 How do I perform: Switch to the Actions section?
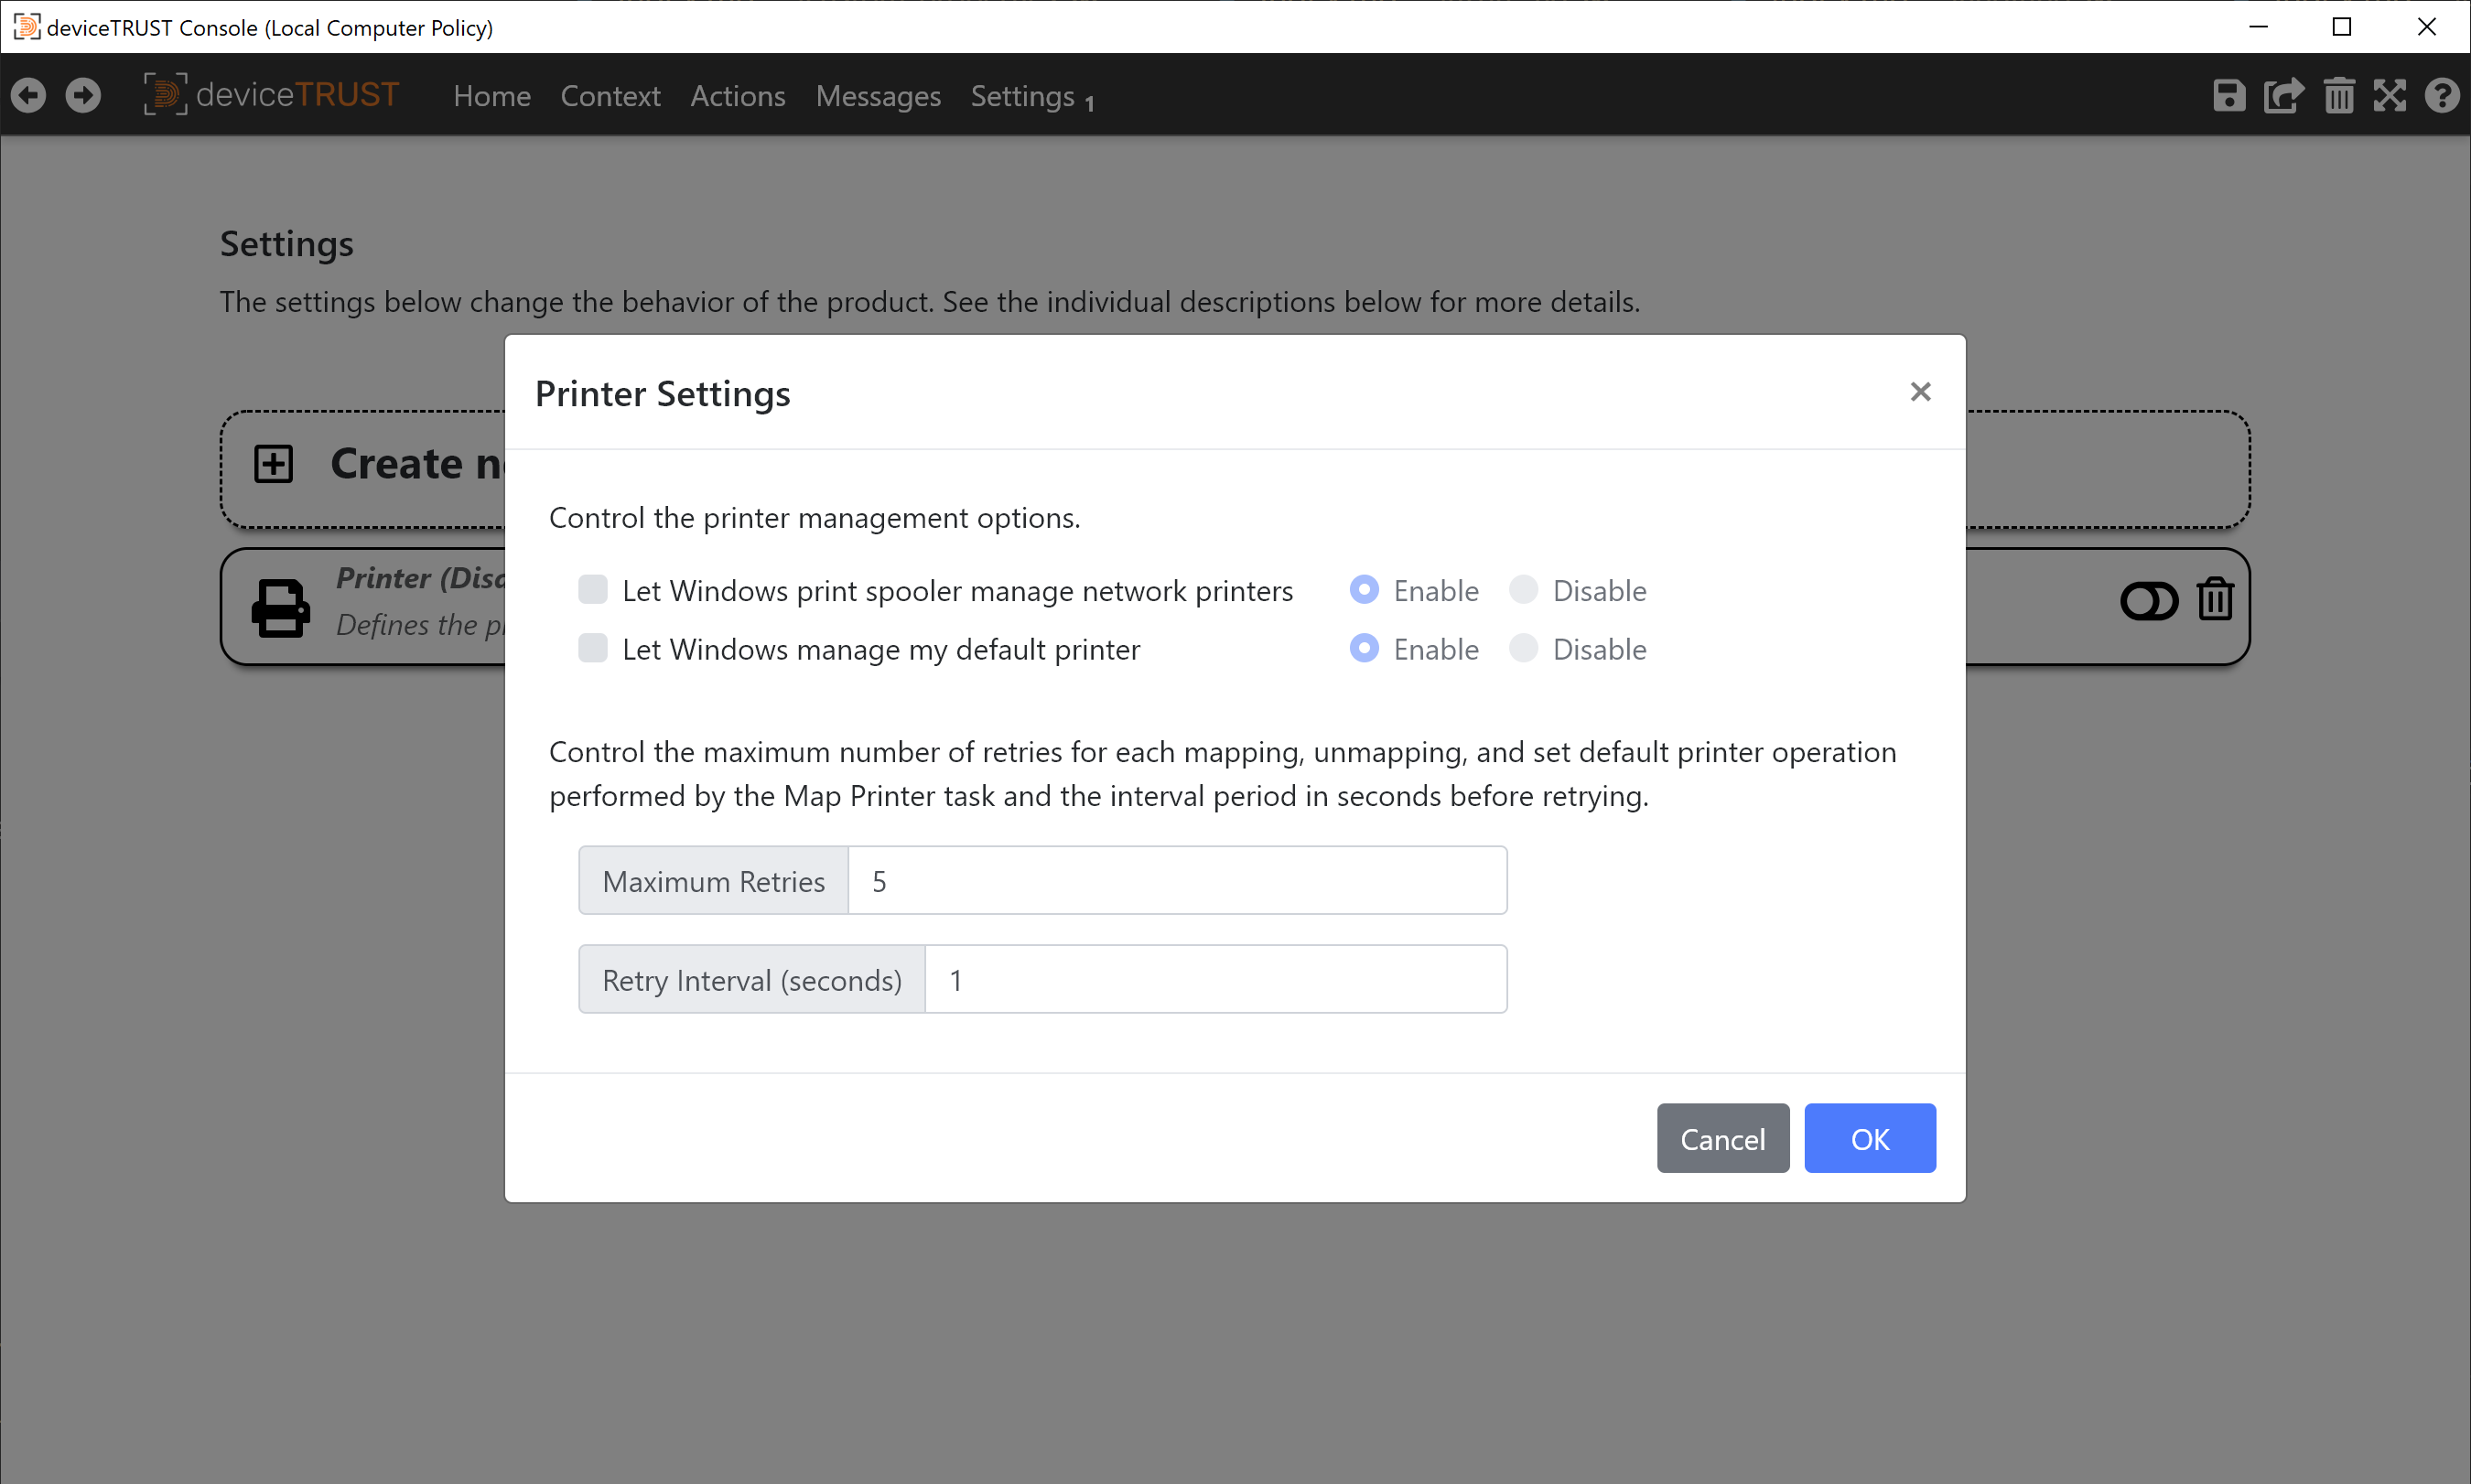[x=737, y=95]
